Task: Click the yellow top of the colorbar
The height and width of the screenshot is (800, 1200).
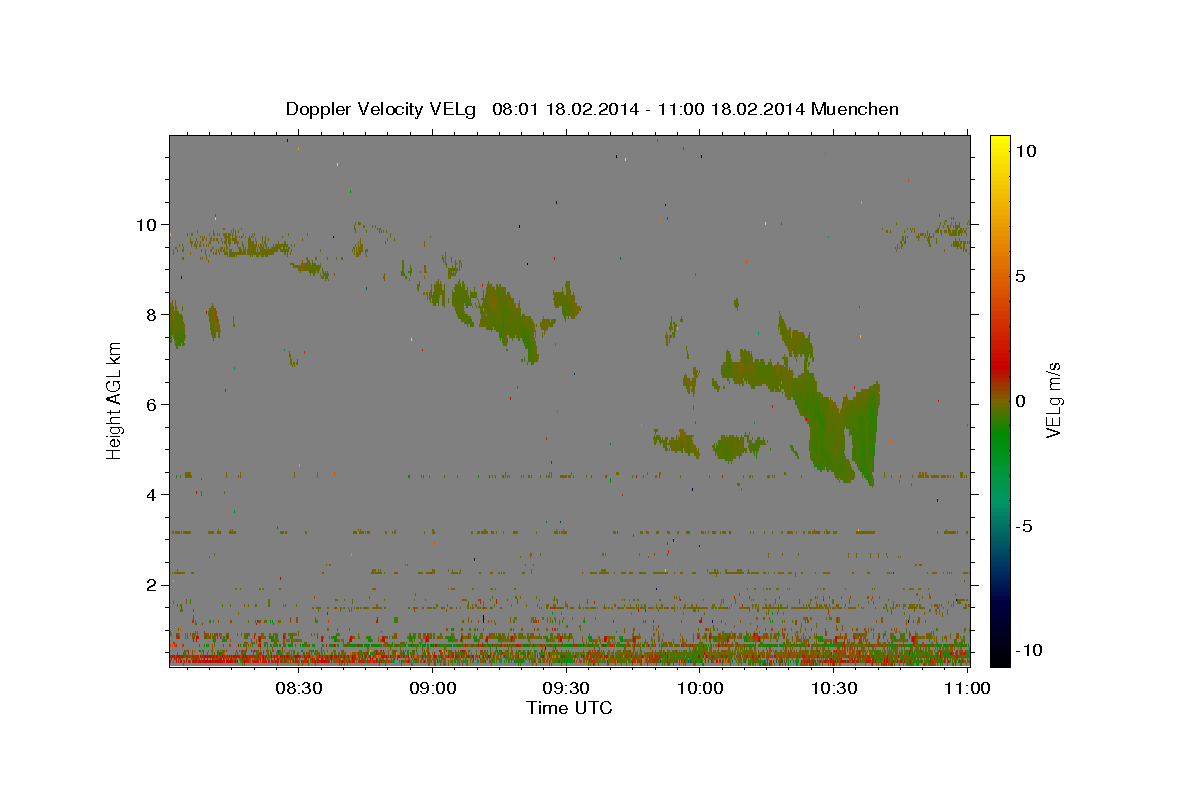Action: [999, 145]
